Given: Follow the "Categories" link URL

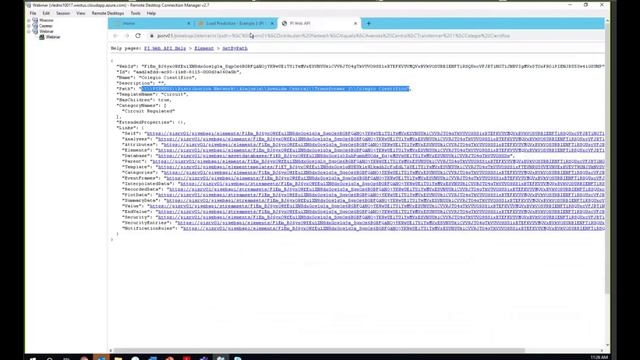Looking at the screenshot, I should (384, 173).
